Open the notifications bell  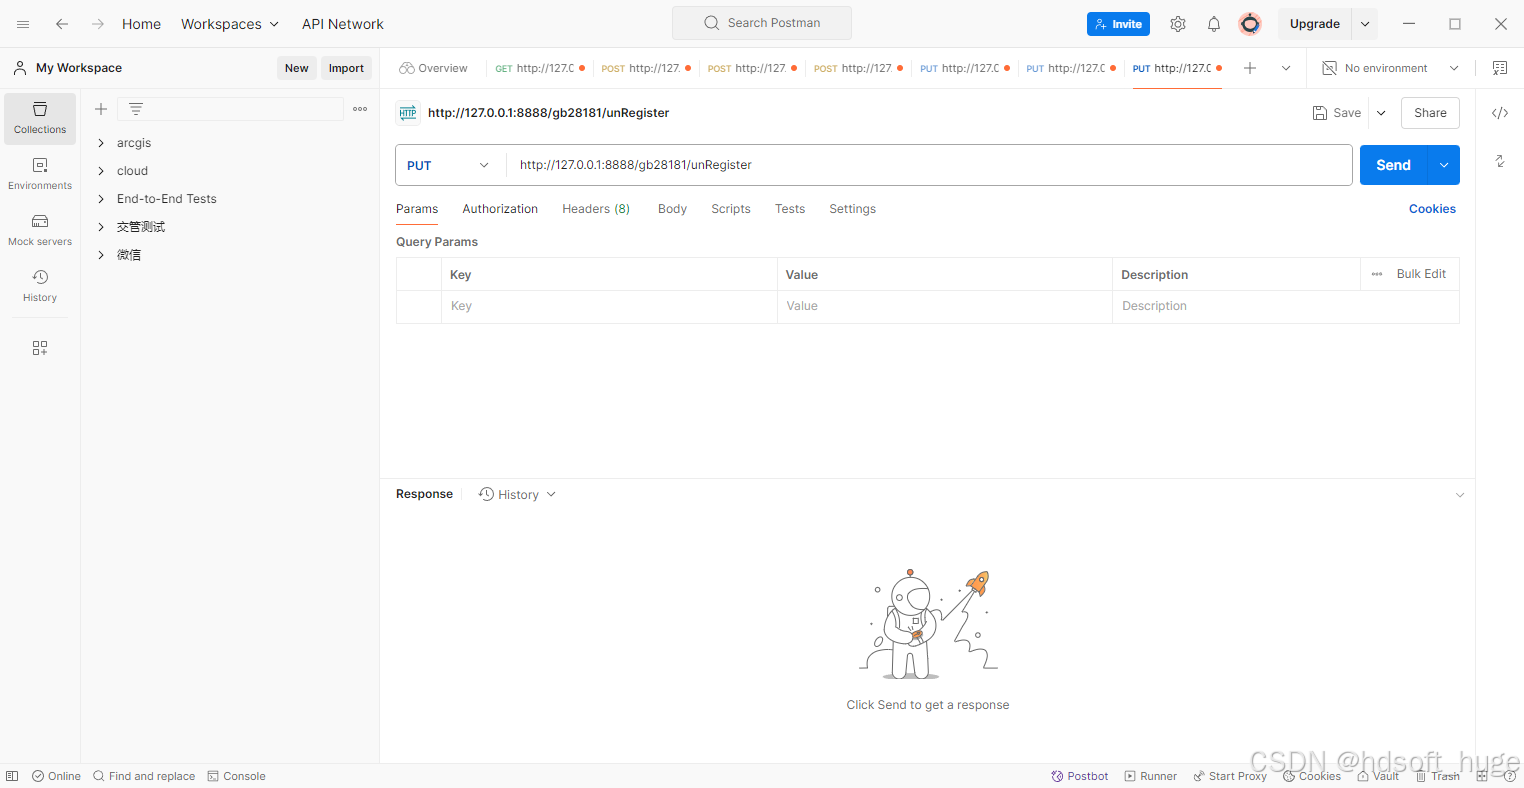tap(1214, 24)
